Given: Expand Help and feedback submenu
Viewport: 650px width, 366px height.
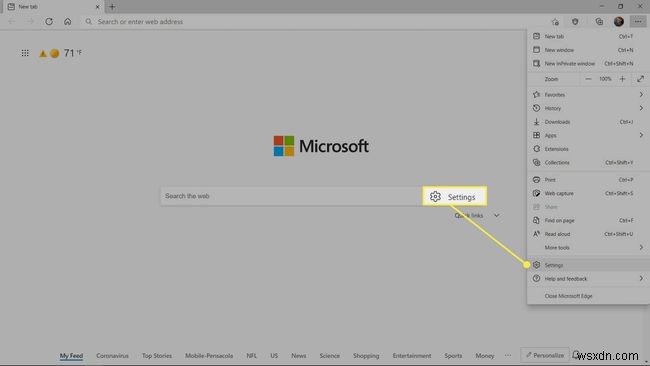Looking at the screenshot, I should point(588,279).
